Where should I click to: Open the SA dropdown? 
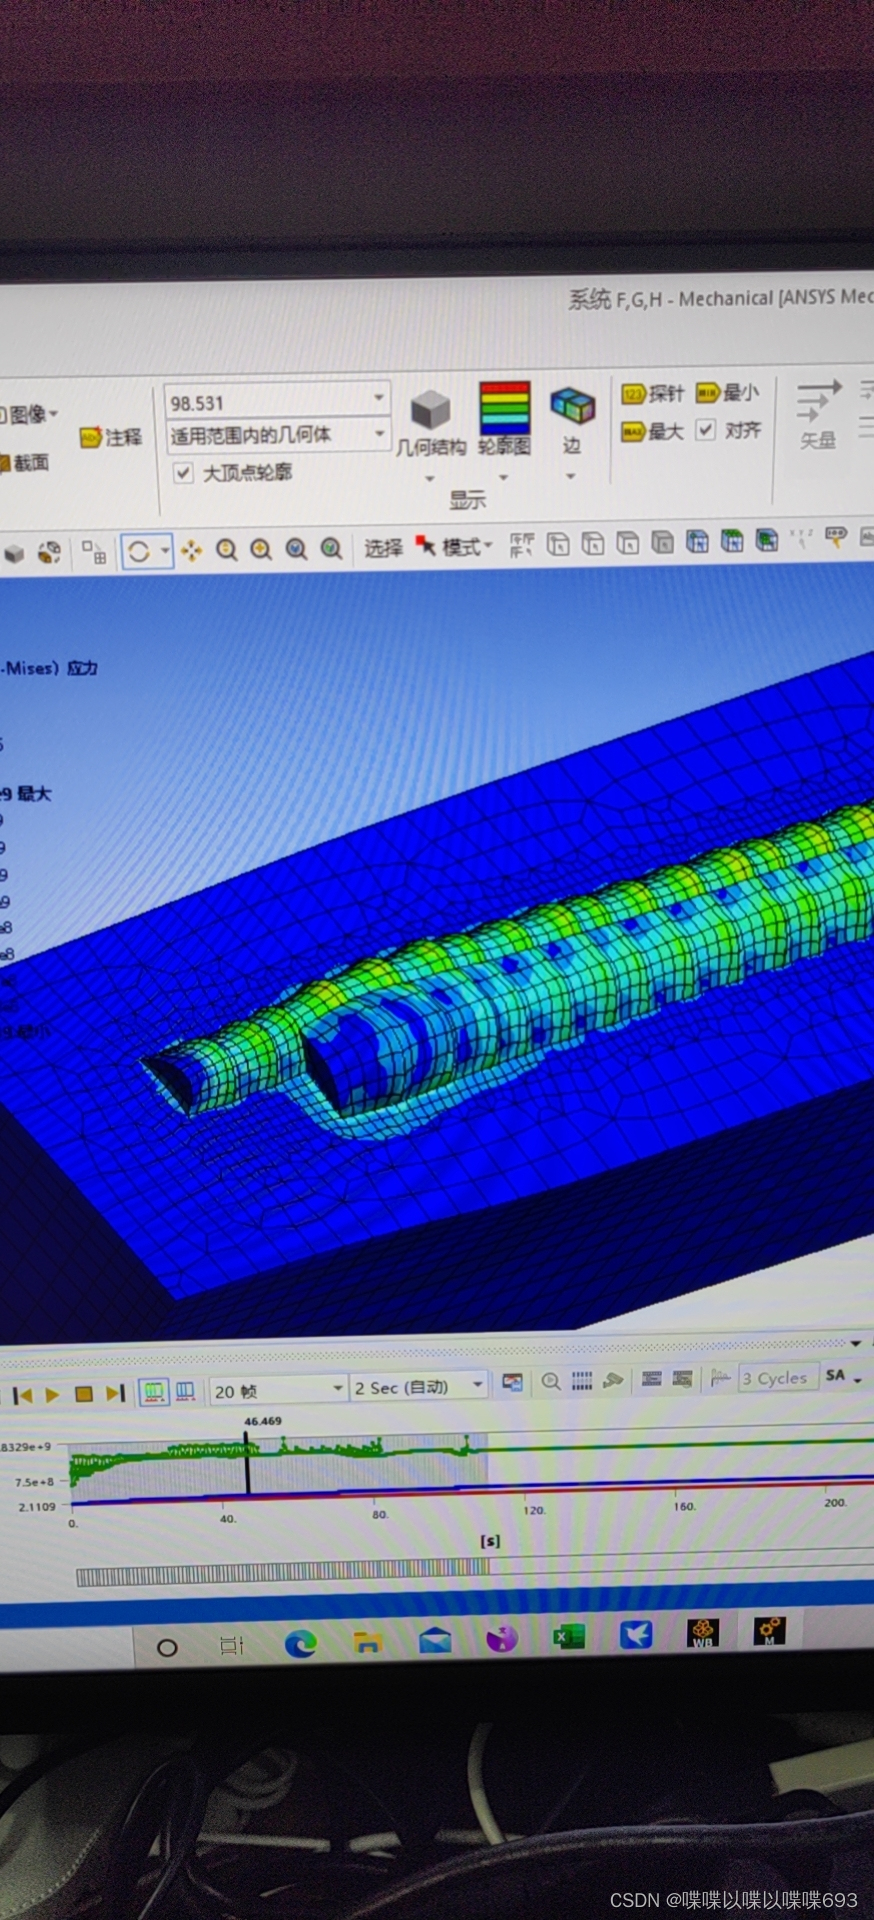tap(844, 1375)
